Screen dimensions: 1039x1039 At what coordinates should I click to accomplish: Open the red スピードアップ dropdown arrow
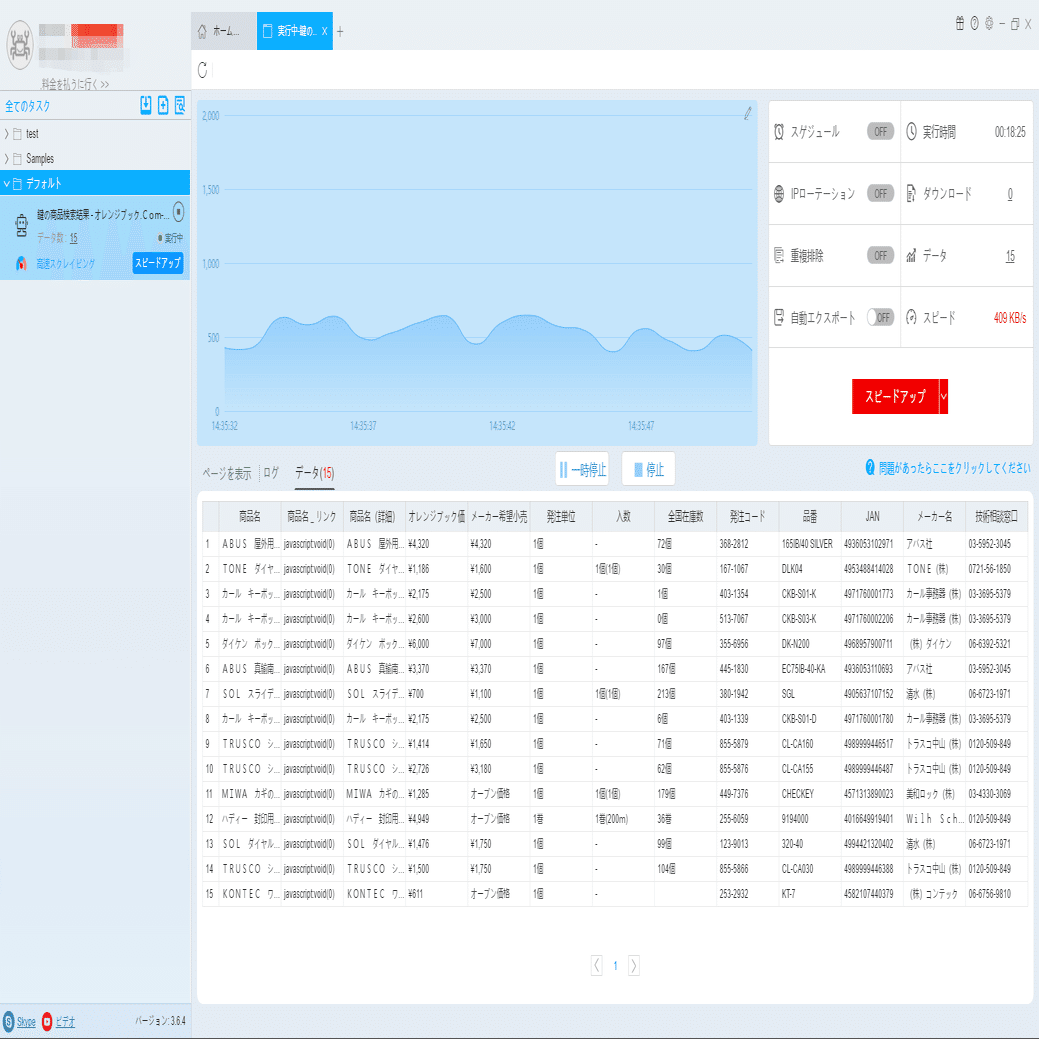point(944,396)
